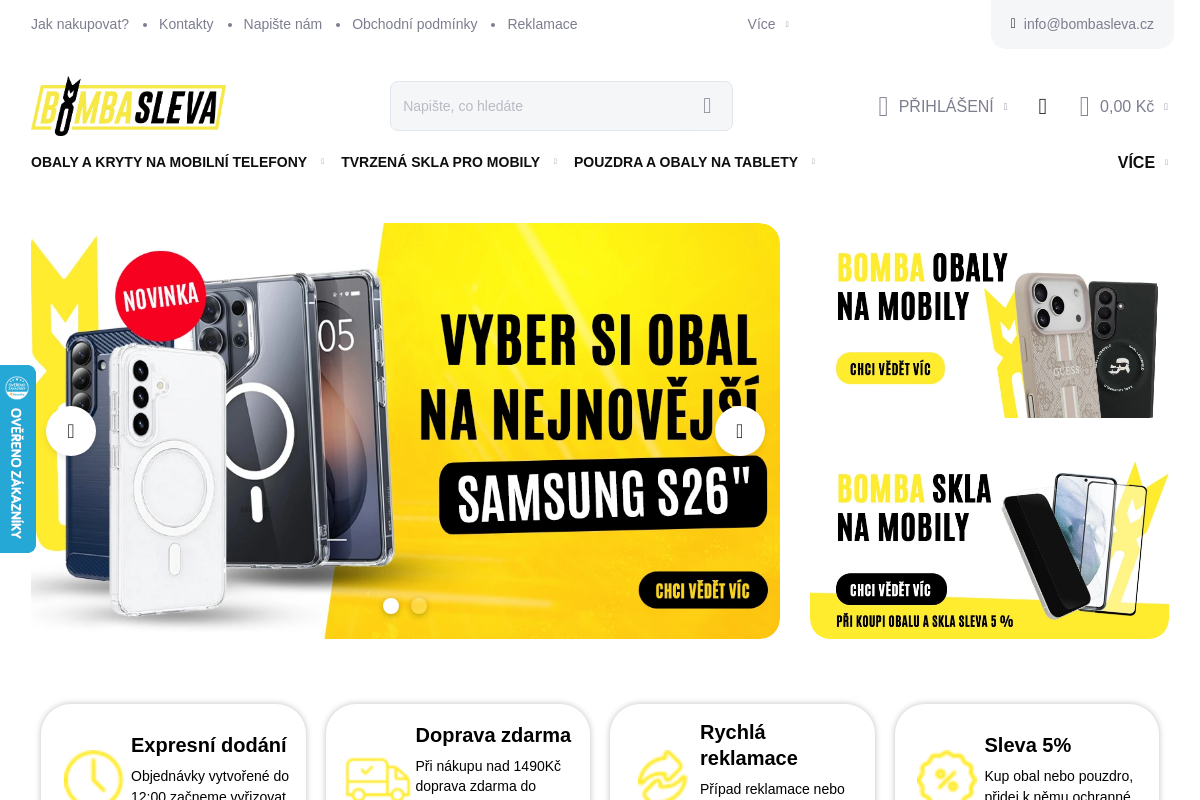Expand the top Více dropdown
Screen dimensions: 1200x800
(x=767, y=24)
